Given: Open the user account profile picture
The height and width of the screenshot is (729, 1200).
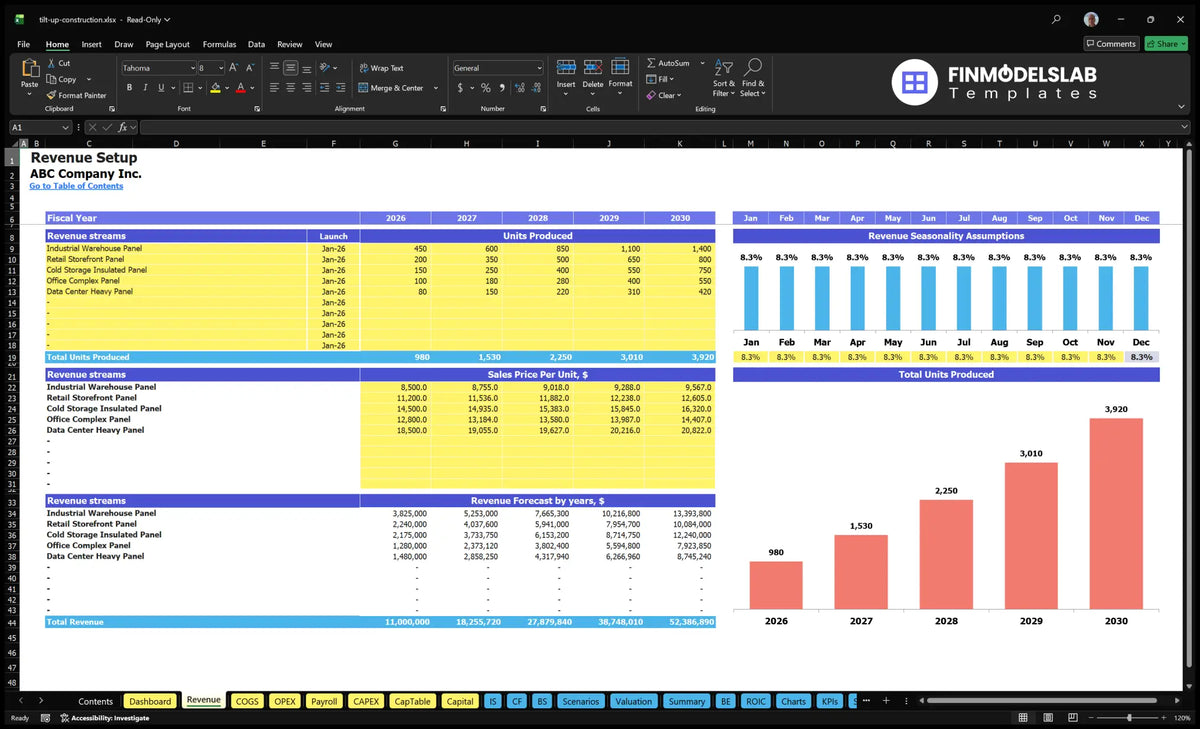Looking at the screenshot, I should [1091, 19].
